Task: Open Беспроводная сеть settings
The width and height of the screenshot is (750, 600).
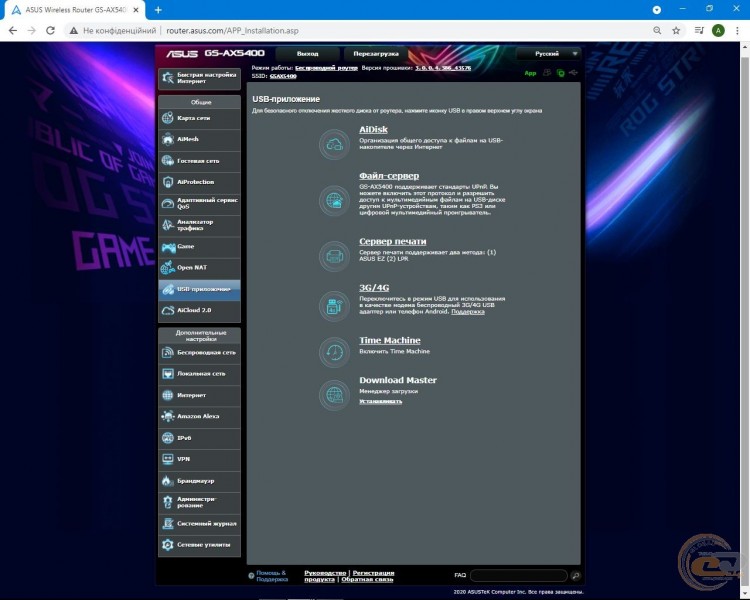Action: tap(199, 353)
